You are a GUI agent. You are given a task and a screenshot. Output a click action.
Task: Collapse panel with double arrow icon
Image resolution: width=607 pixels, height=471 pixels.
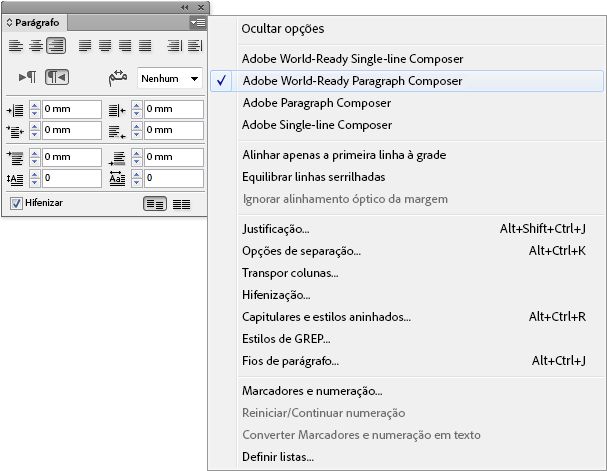tap(185, 7)
